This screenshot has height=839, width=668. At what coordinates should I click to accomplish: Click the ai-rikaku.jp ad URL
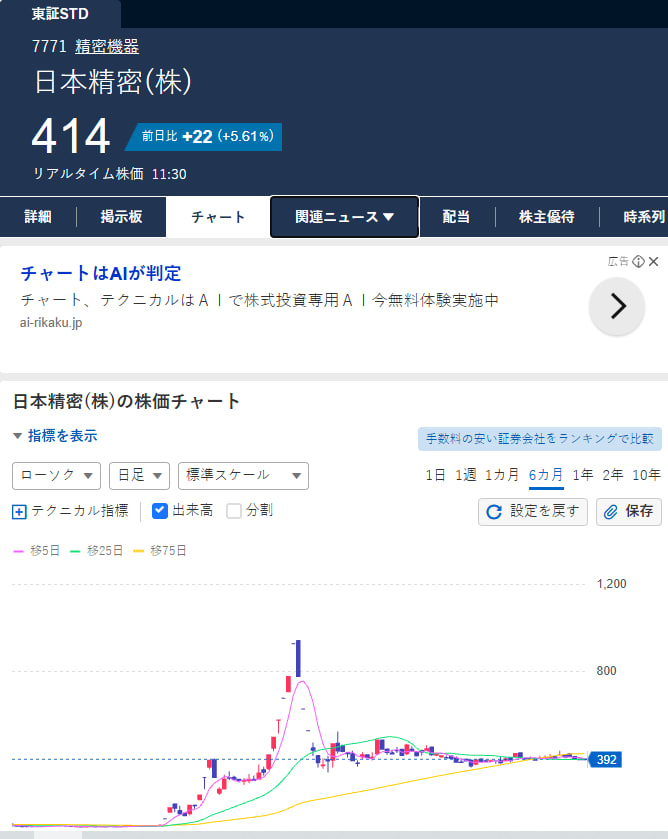51,323
